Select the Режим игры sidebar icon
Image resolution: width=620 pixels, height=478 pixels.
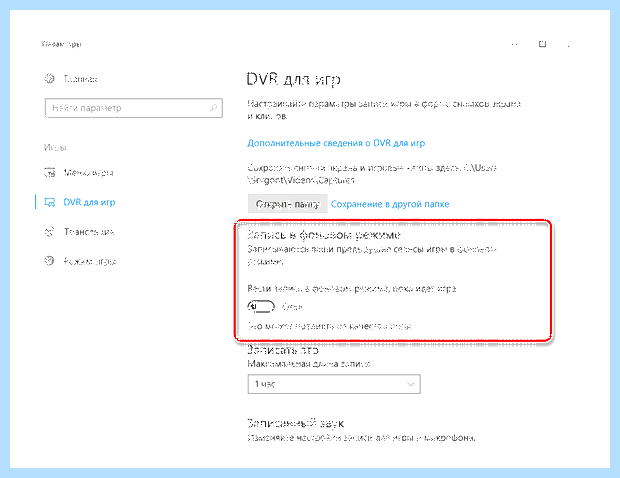pos(49,261)
